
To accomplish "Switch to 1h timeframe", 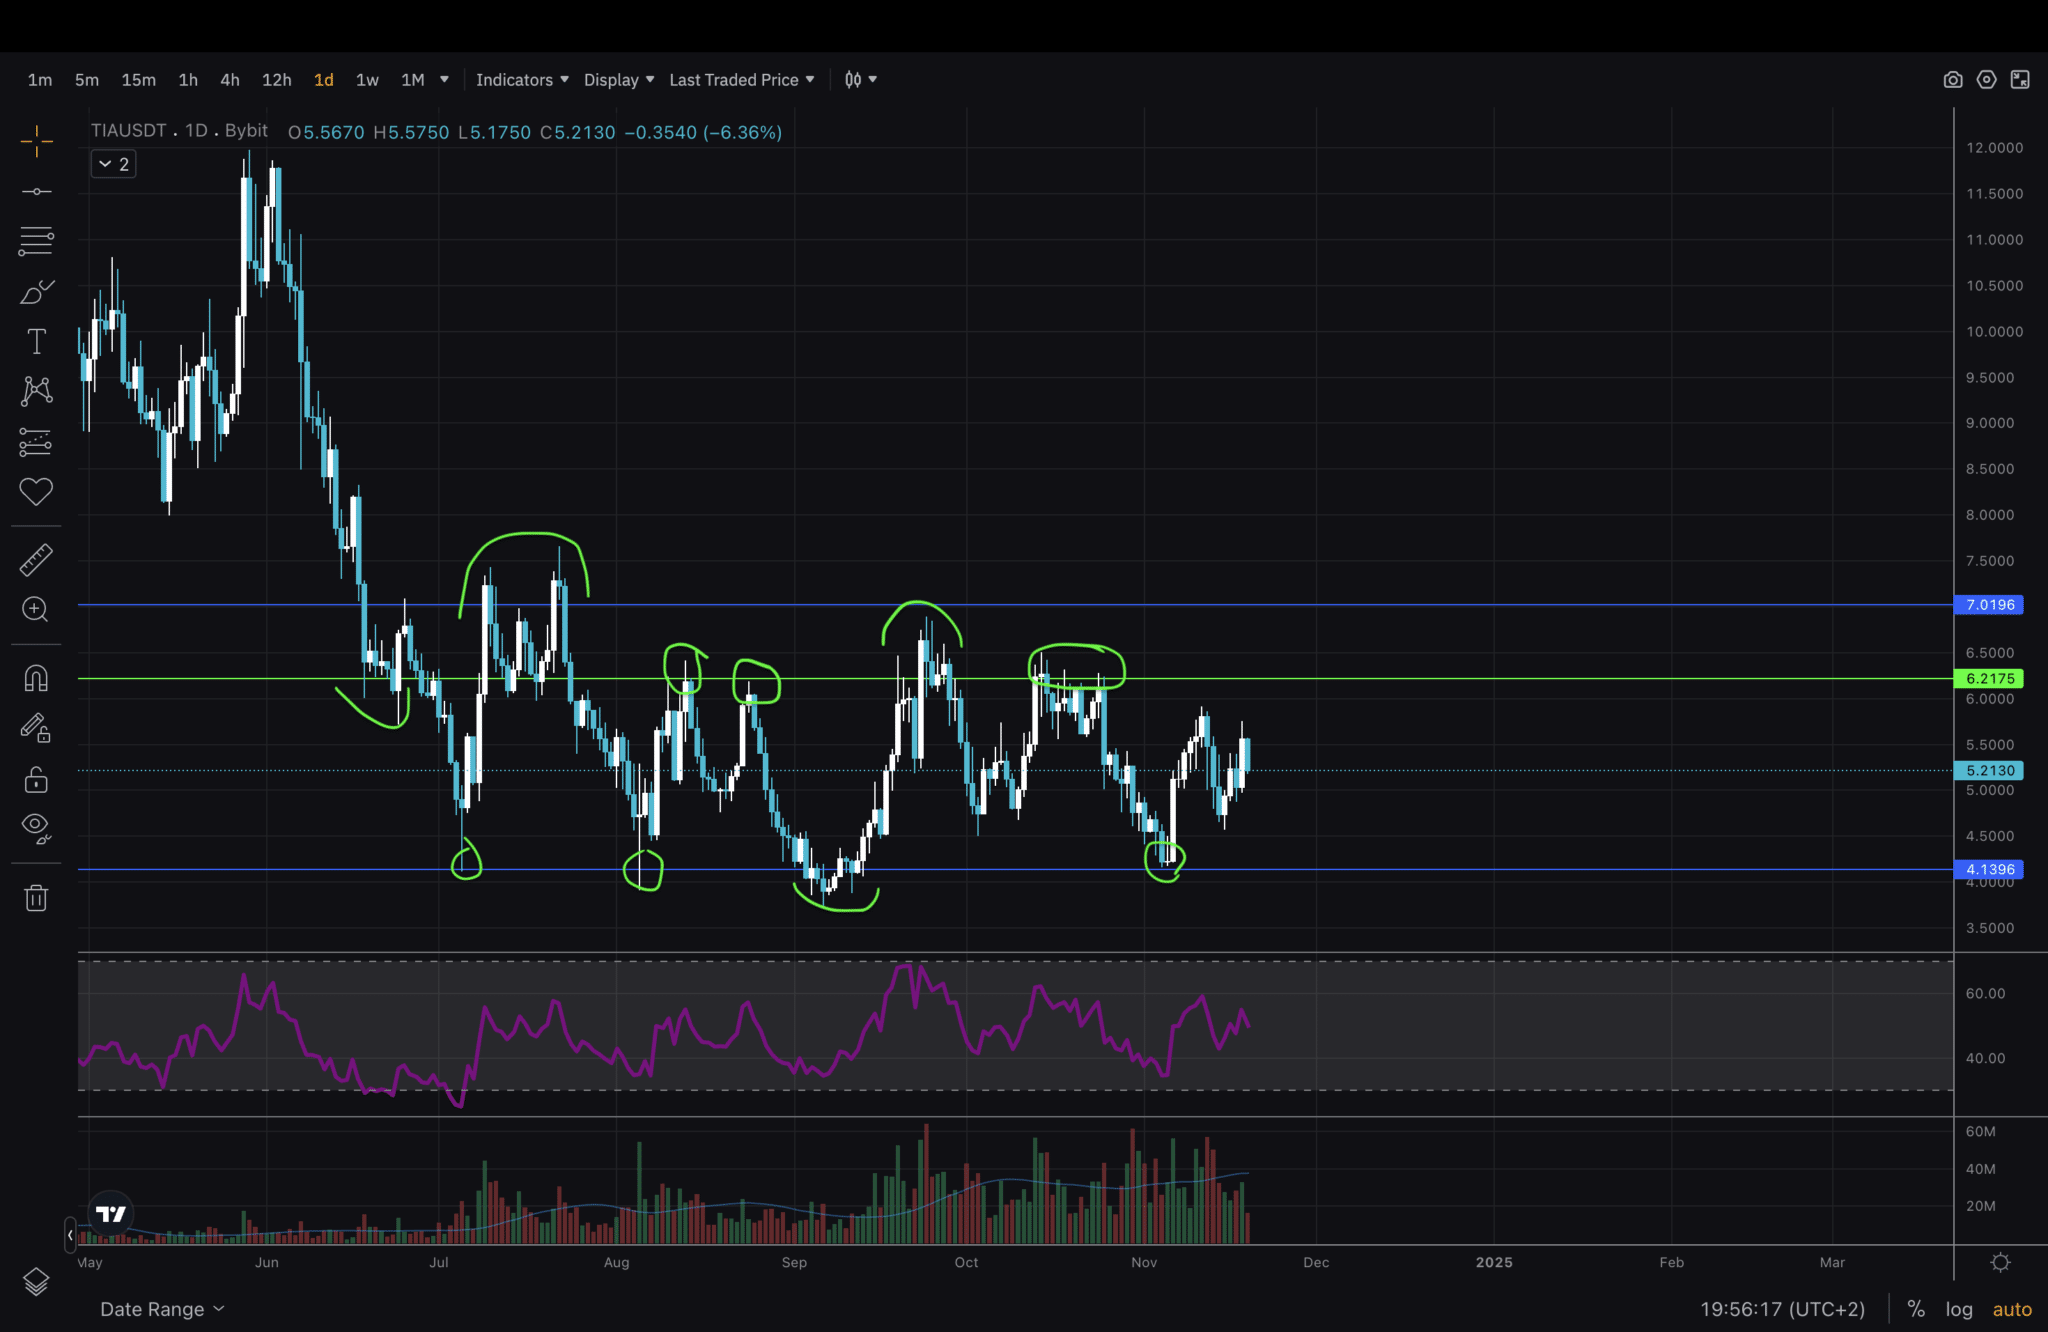I will (x=188, y=80).
